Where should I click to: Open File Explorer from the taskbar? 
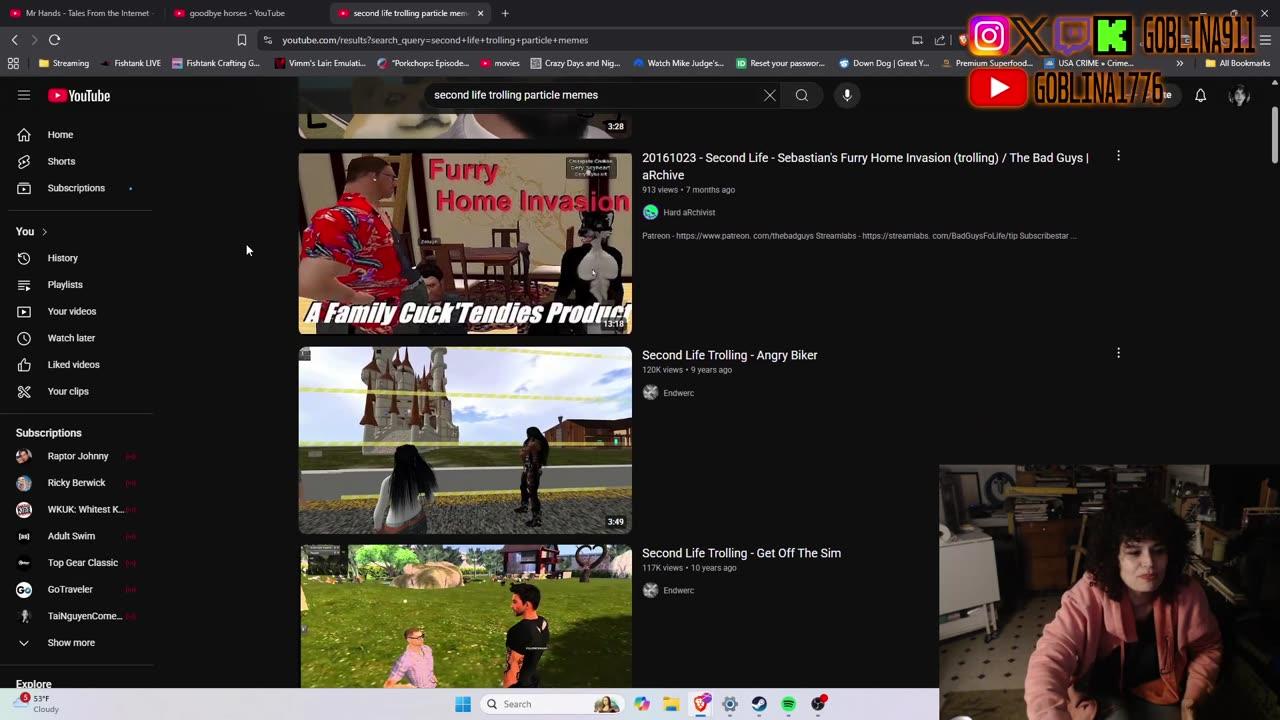tap(671, 704)
